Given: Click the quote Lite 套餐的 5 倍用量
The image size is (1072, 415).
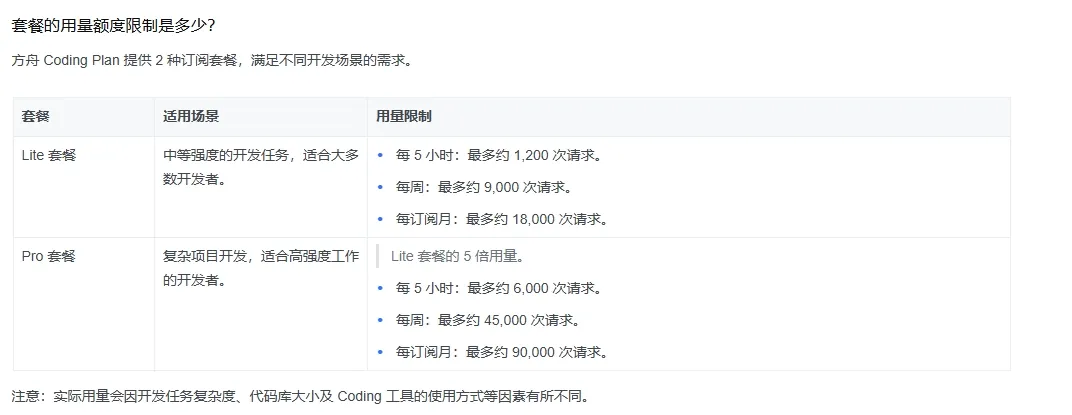Looking at the screenshot, I should (x=458, y=256).
